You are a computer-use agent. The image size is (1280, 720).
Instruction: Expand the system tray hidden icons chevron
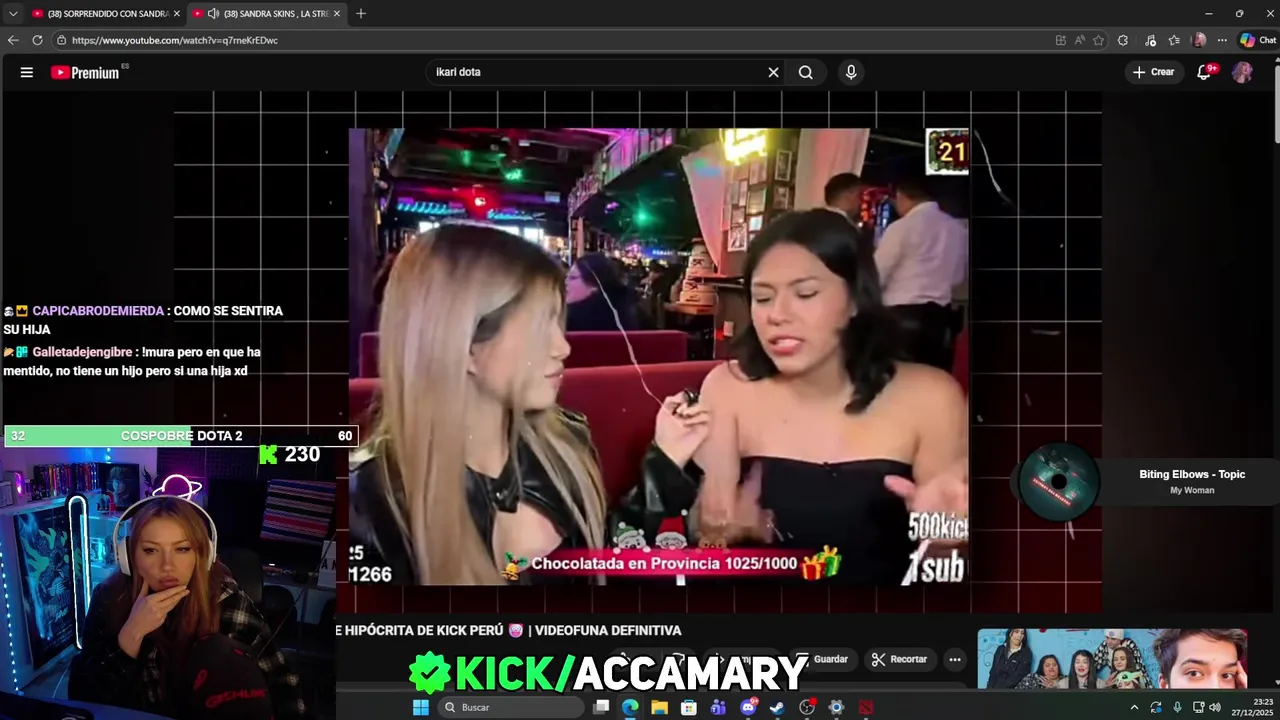[x=1134, y=707]
